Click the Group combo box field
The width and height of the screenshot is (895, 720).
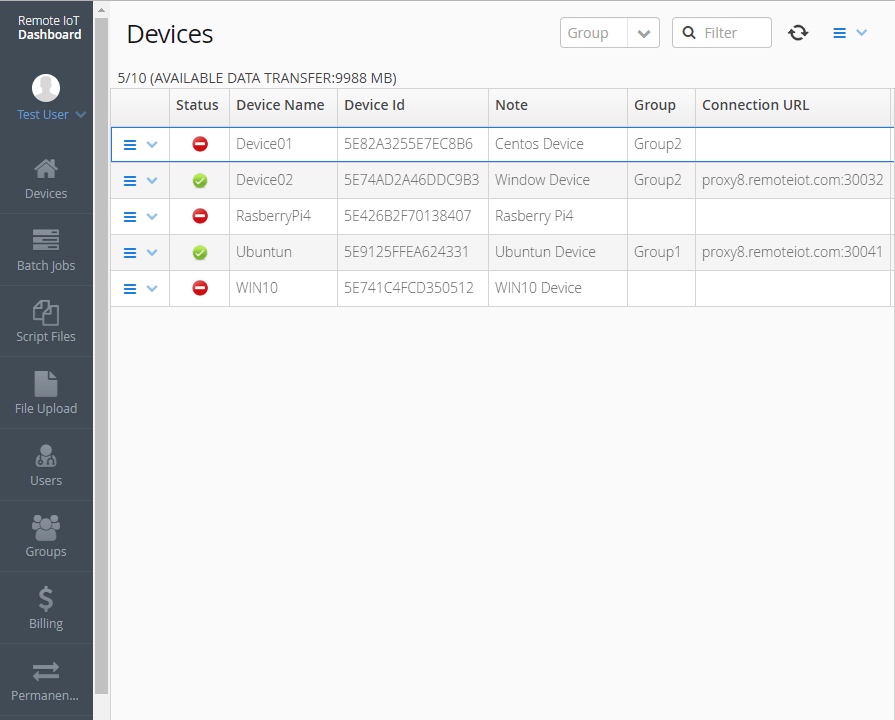(x=594, y=33)
